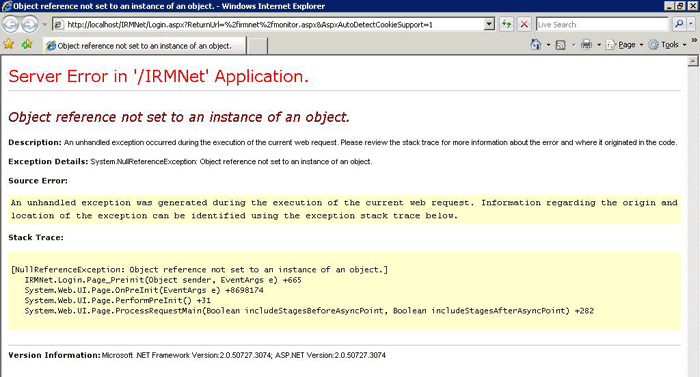
Task: Click the 'IRMNet.Login.Page_Preinit' stack line
Action: point(163,280)
